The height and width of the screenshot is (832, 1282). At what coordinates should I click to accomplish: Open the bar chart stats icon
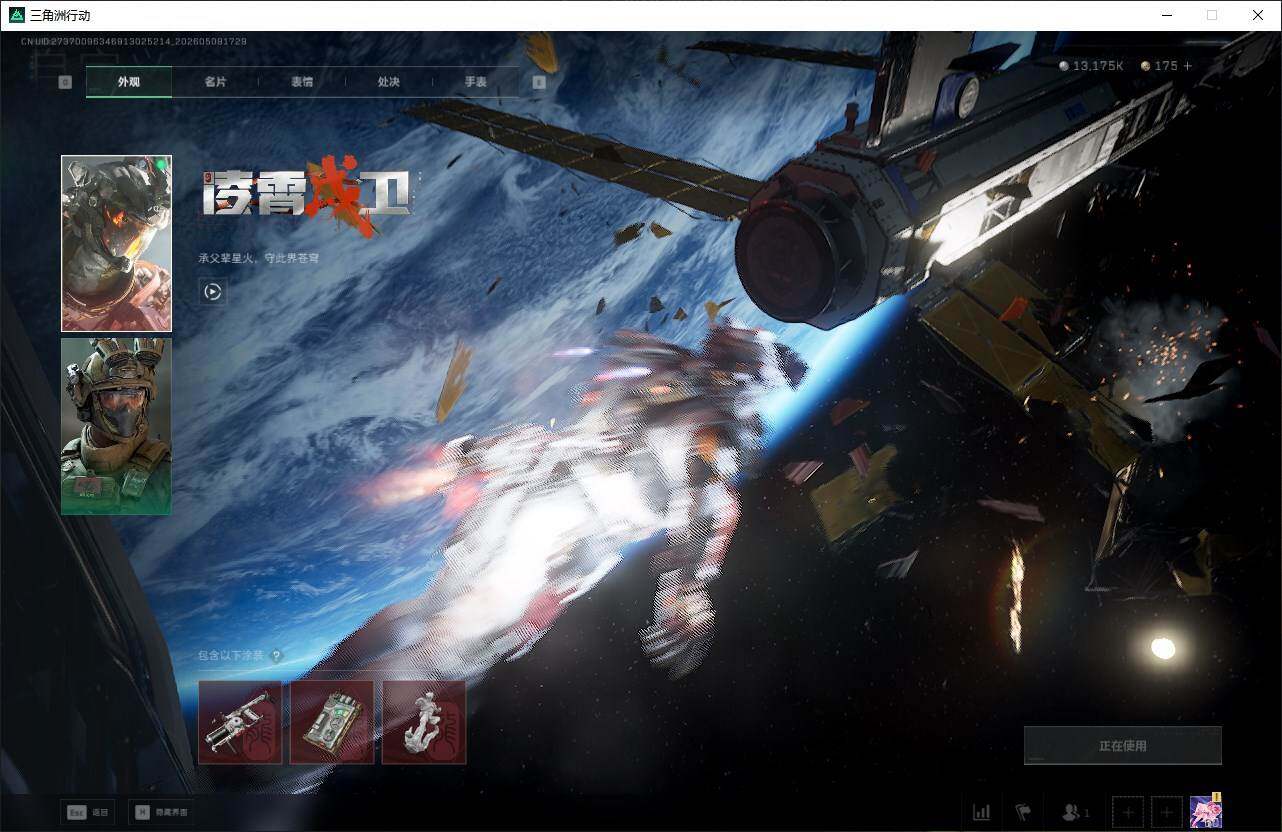tap(982, 812)
